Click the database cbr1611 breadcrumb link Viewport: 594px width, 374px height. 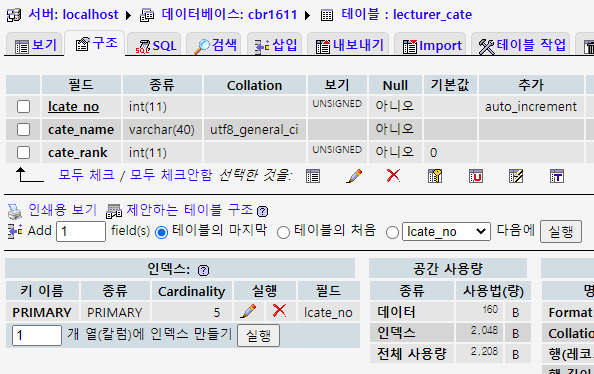[x=229, y=14]
